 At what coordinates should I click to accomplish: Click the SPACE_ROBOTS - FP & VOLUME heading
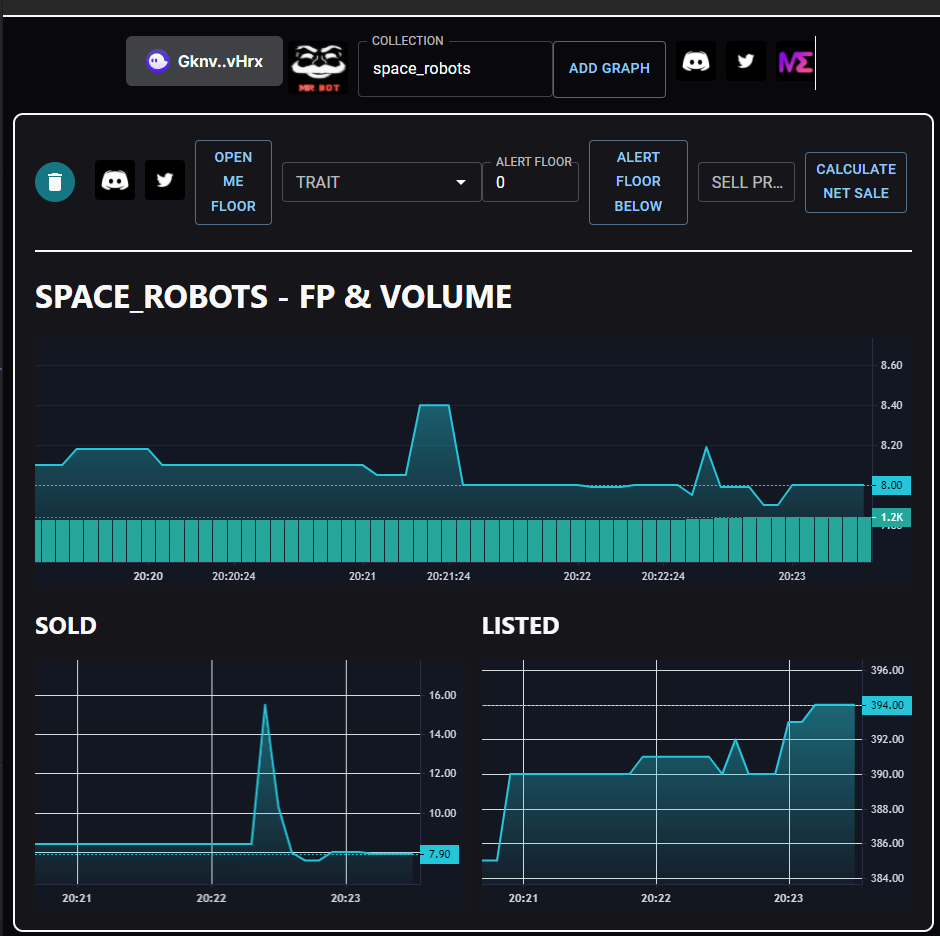tap(273, 297)
